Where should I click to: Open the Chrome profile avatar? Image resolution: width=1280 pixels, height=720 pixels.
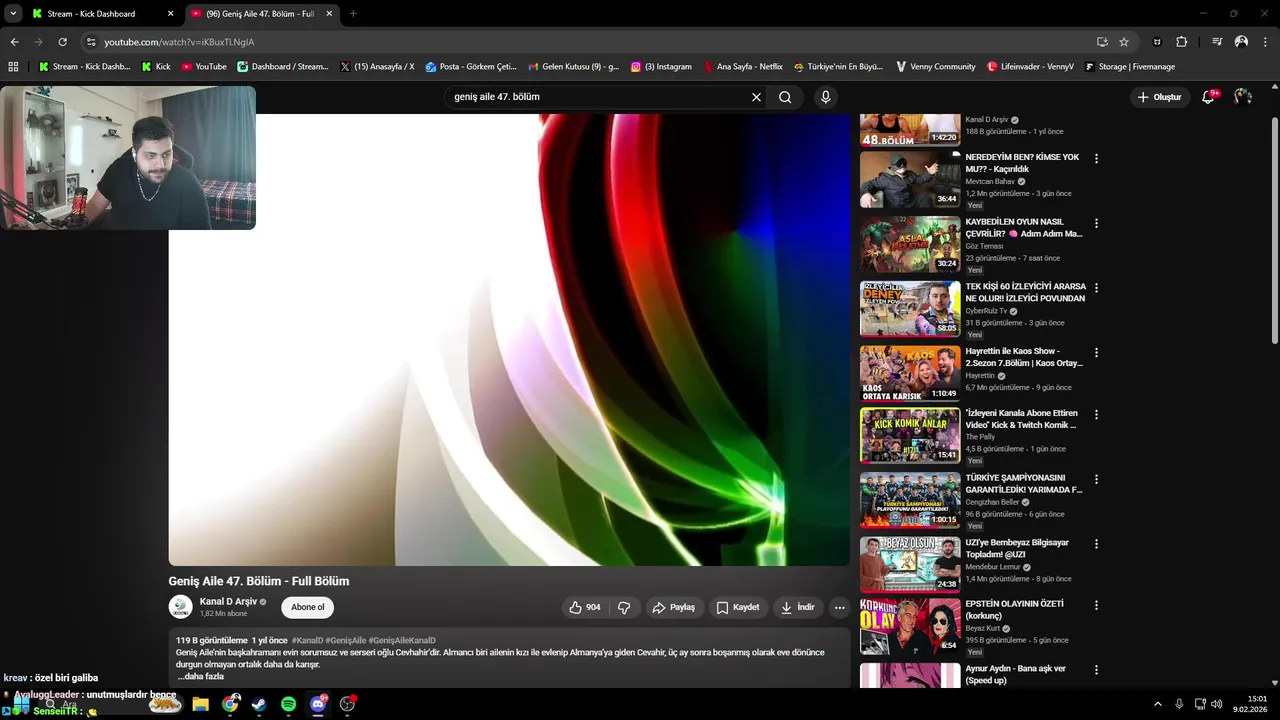click(x=1241, y=42)
